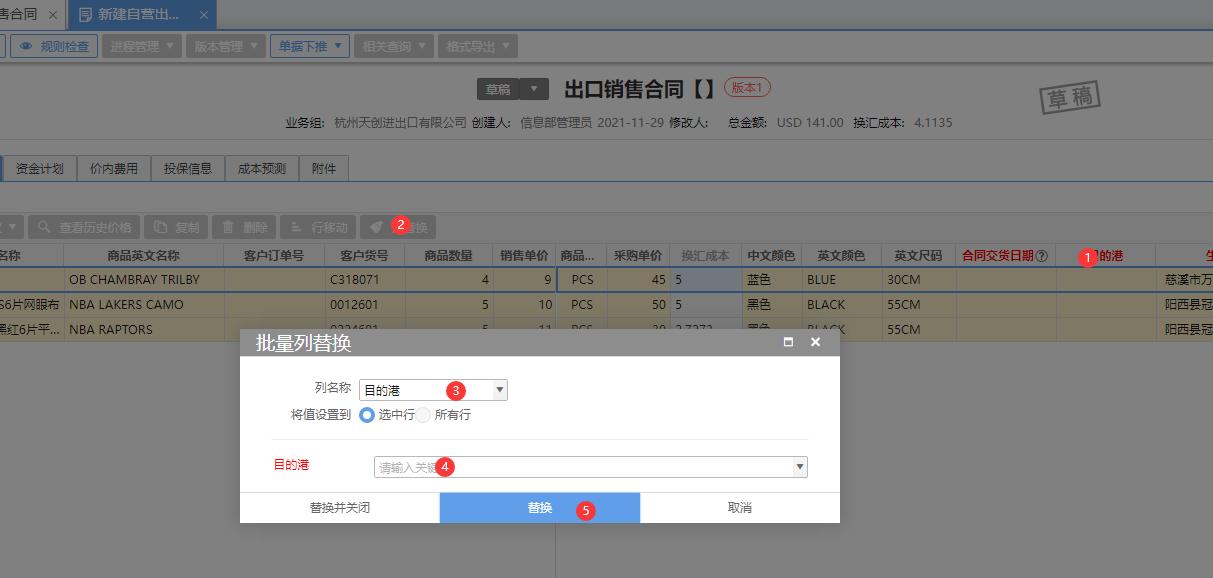Switch to the 成本预测 tab
This screenshot has width=1213, height=578.
pyautogui.click(x=260, y=168)
